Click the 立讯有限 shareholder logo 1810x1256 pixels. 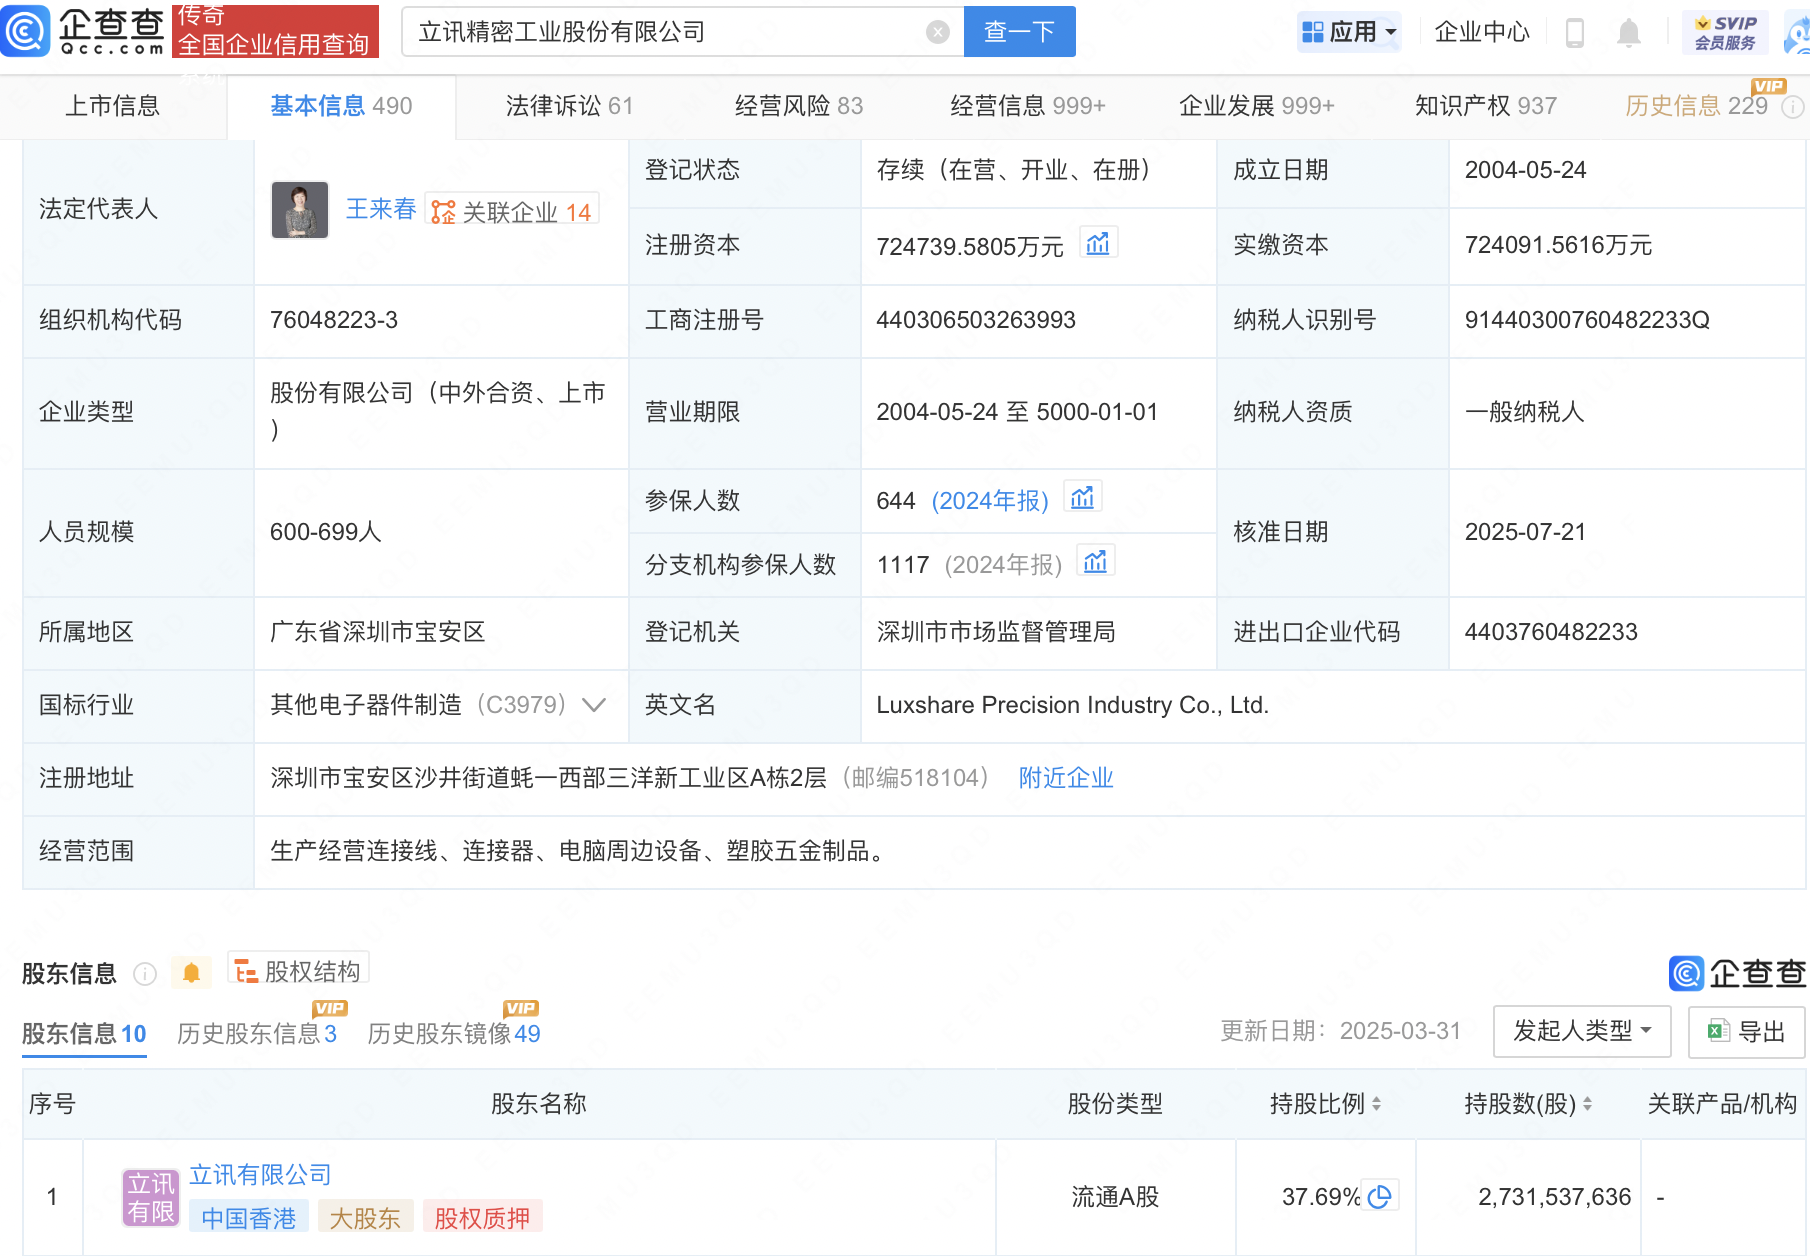151,1197
